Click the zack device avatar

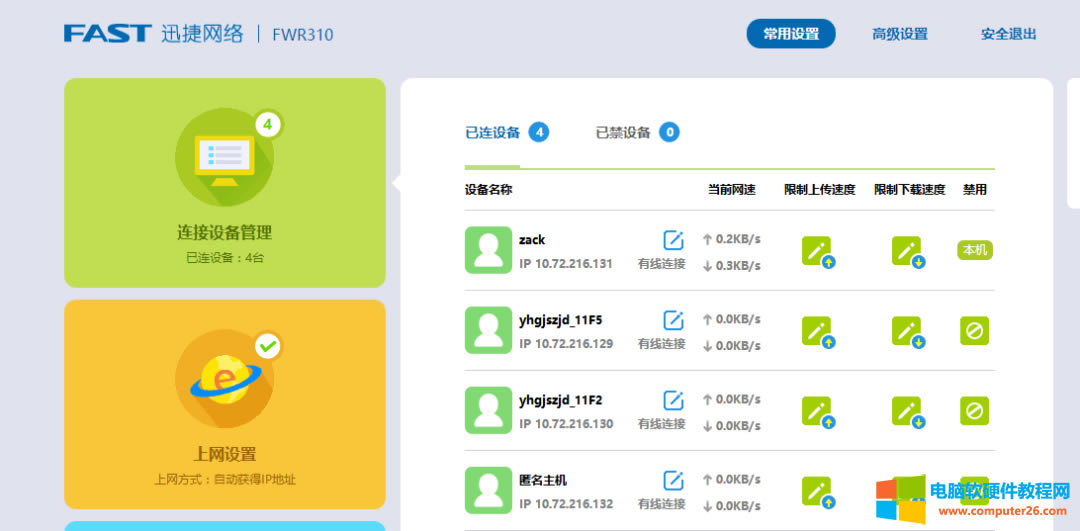[488, 250]
